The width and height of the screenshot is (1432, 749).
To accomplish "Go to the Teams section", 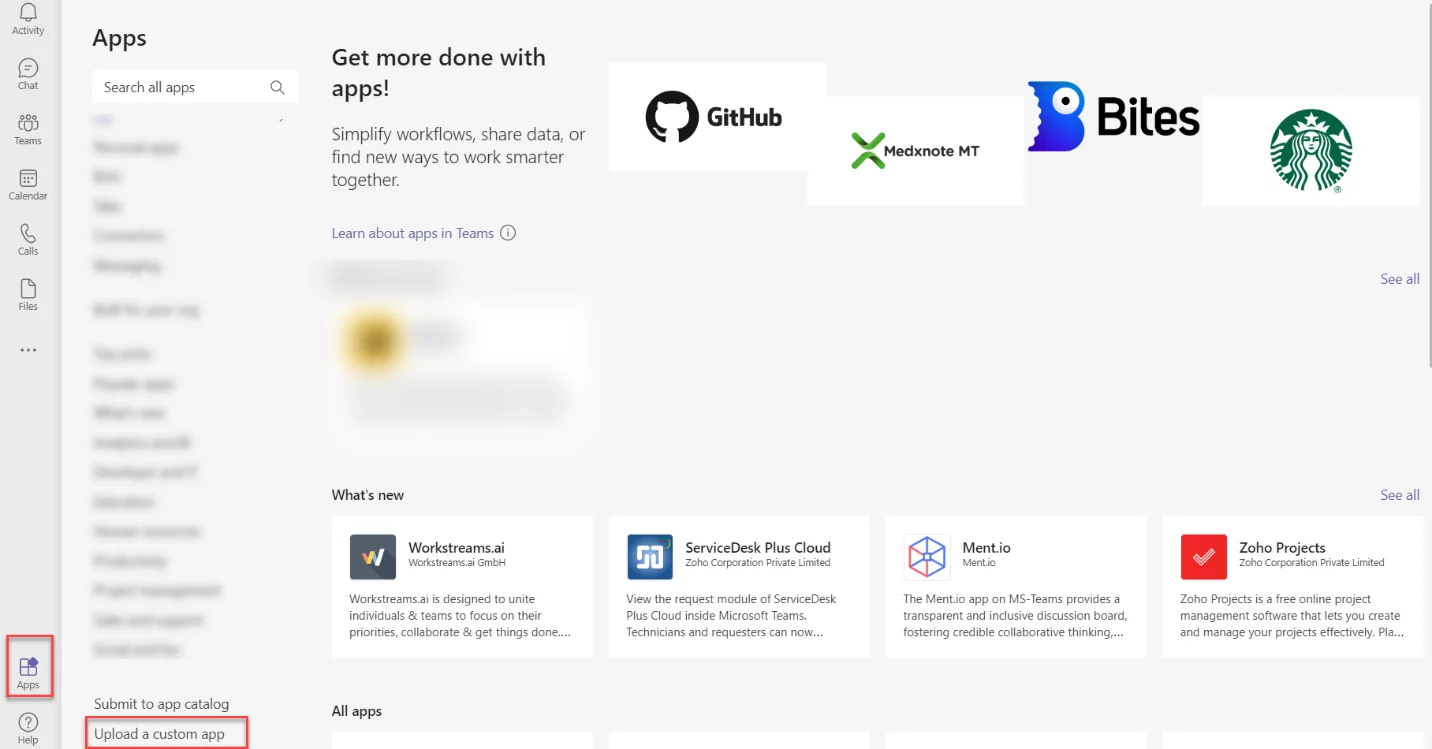I will 28,129.
